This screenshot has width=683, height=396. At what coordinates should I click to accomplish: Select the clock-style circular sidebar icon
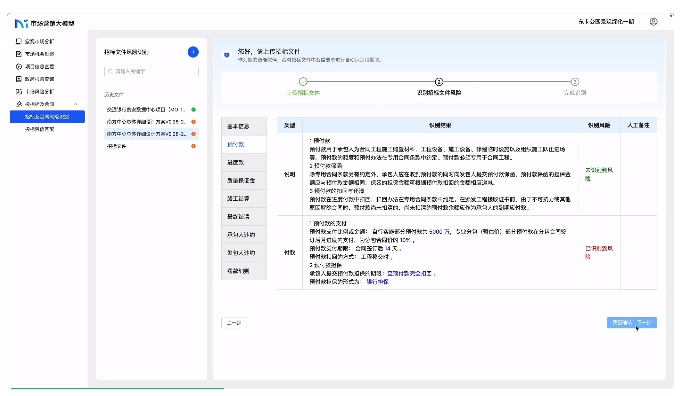coord(19,67)
